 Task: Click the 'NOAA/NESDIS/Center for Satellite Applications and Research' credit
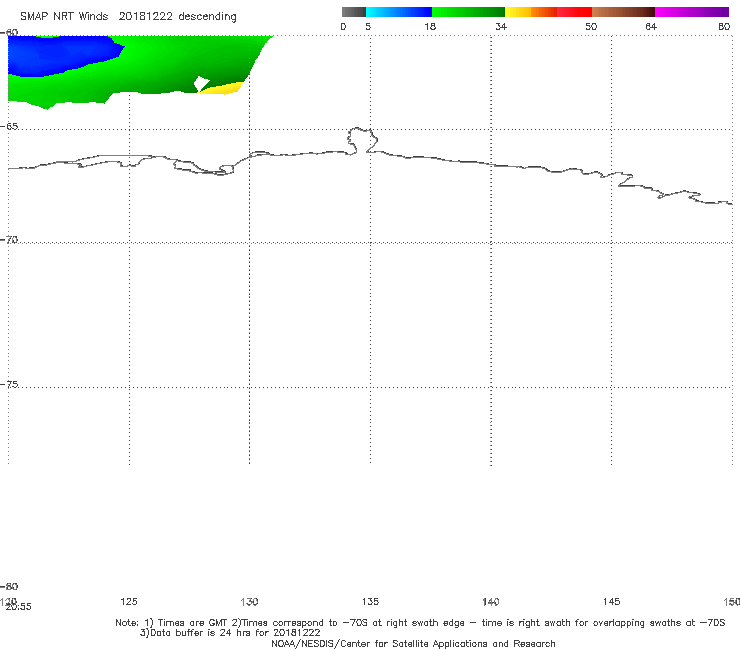413,643
